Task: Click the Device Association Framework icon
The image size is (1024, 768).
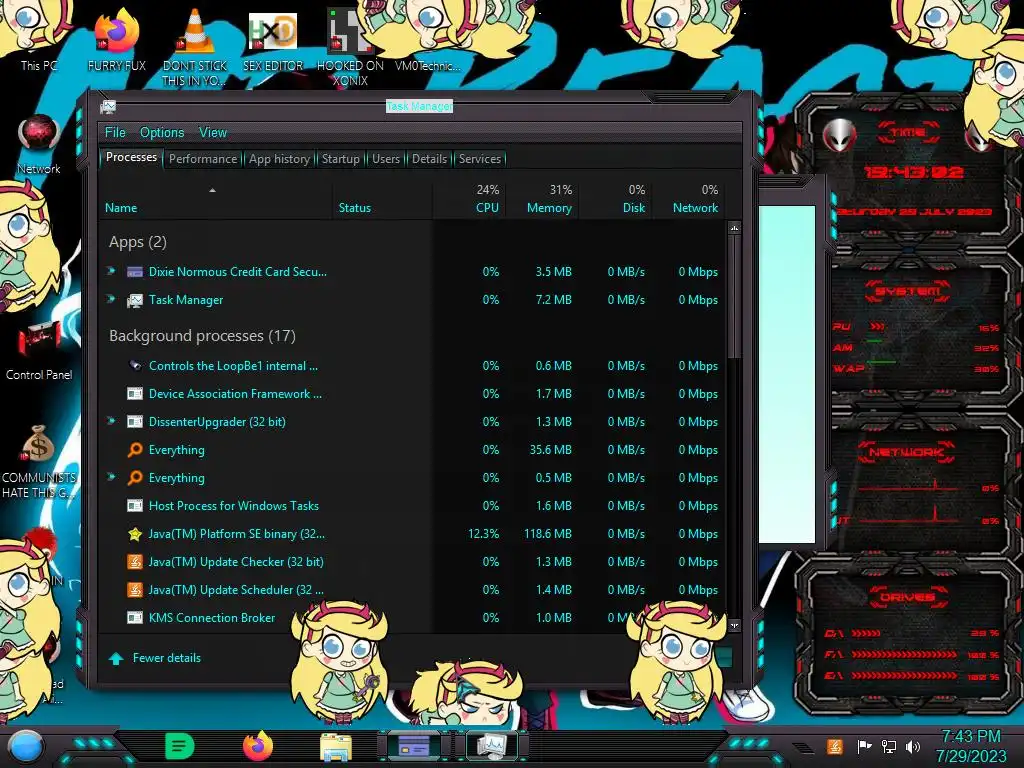Action: pyautogui.click(x=135, y=394)
